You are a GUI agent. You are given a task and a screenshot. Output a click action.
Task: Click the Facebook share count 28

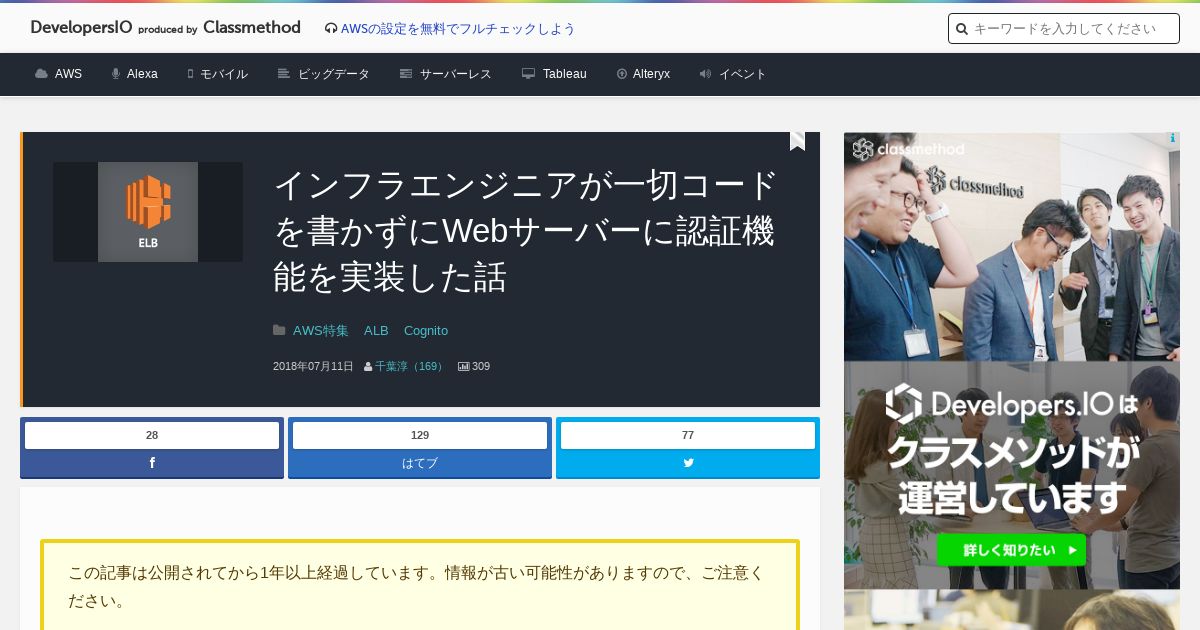click(152, 435)
